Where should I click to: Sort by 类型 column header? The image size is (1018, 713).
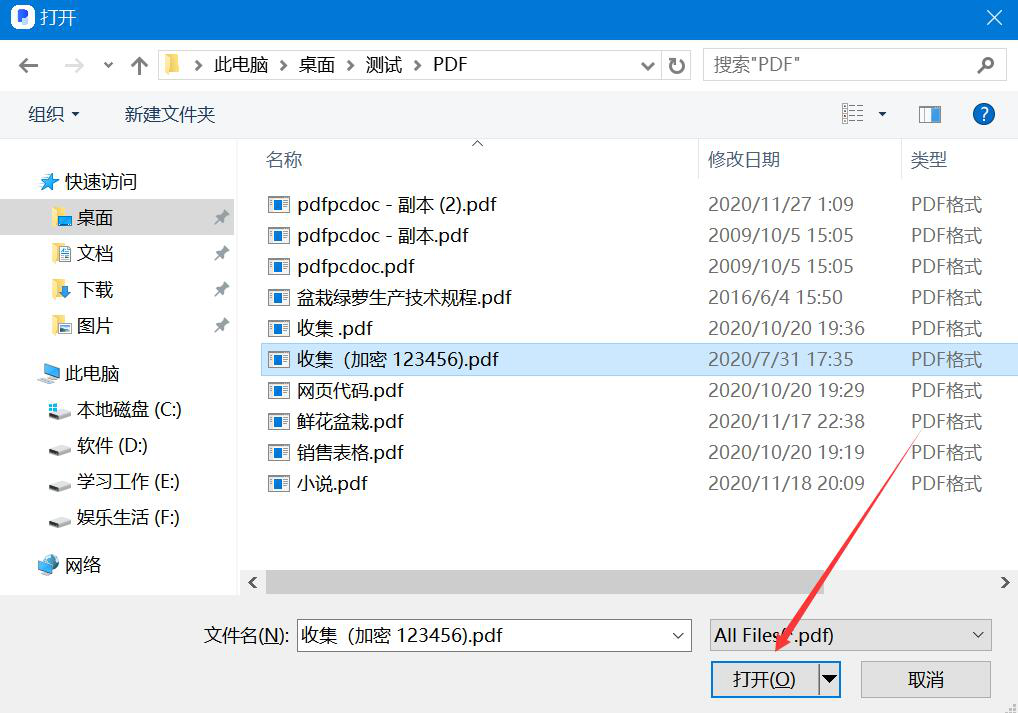tap(928, 160)
